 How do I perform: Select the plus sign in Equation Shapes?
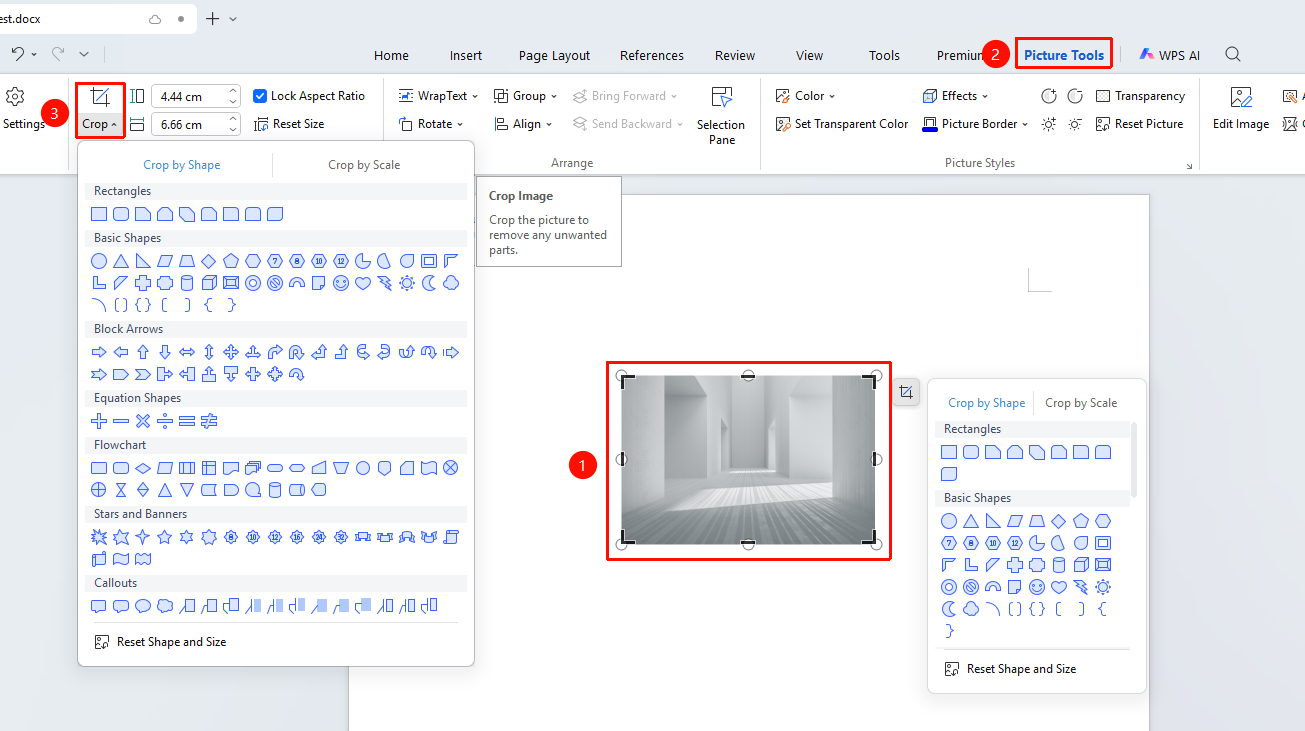coord(99,421)
